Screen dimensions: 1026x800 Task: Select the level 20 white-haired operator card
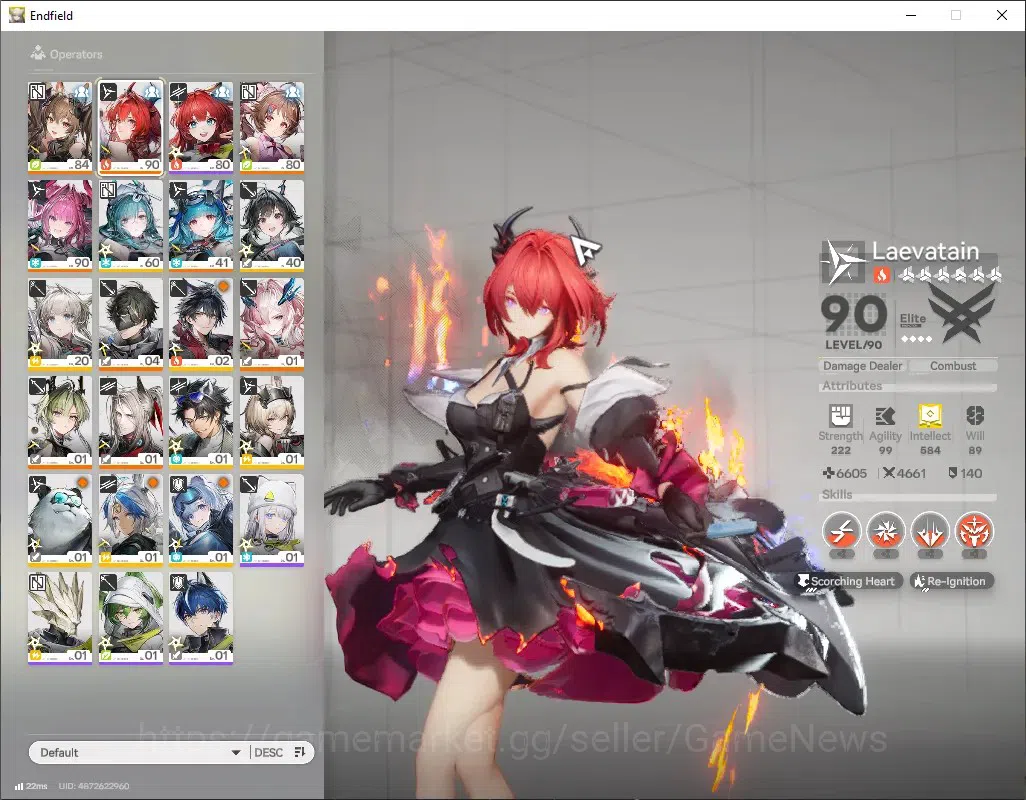(60, 324)
